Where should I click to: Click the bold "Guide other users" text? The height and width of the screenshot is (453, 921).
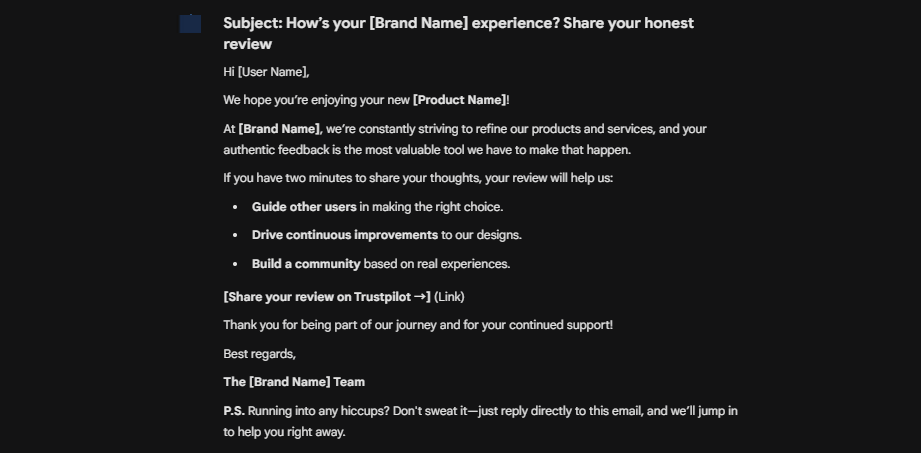click(304, 207)
